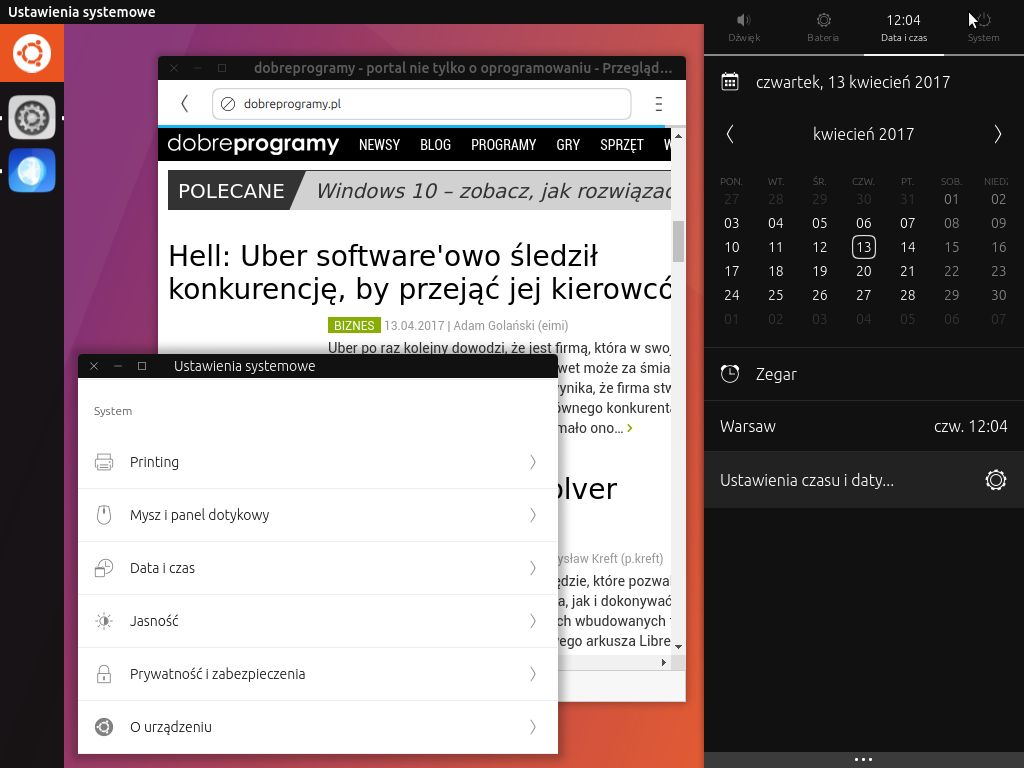Click the kwiecień 2017 month label
This screenshot has width=1024, height=768.
tap(863, 134)
